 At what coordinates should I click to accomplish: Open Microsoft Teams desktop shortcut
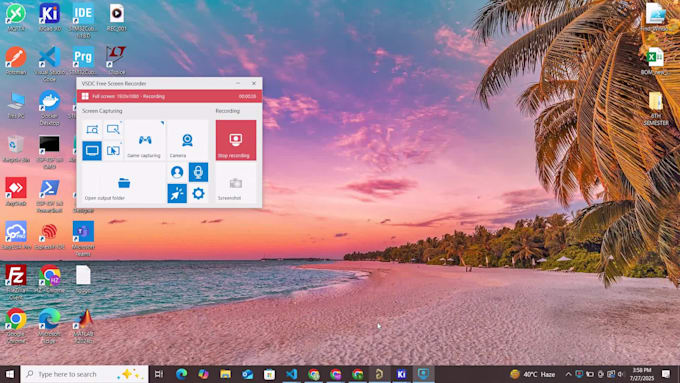pos(83,239)
